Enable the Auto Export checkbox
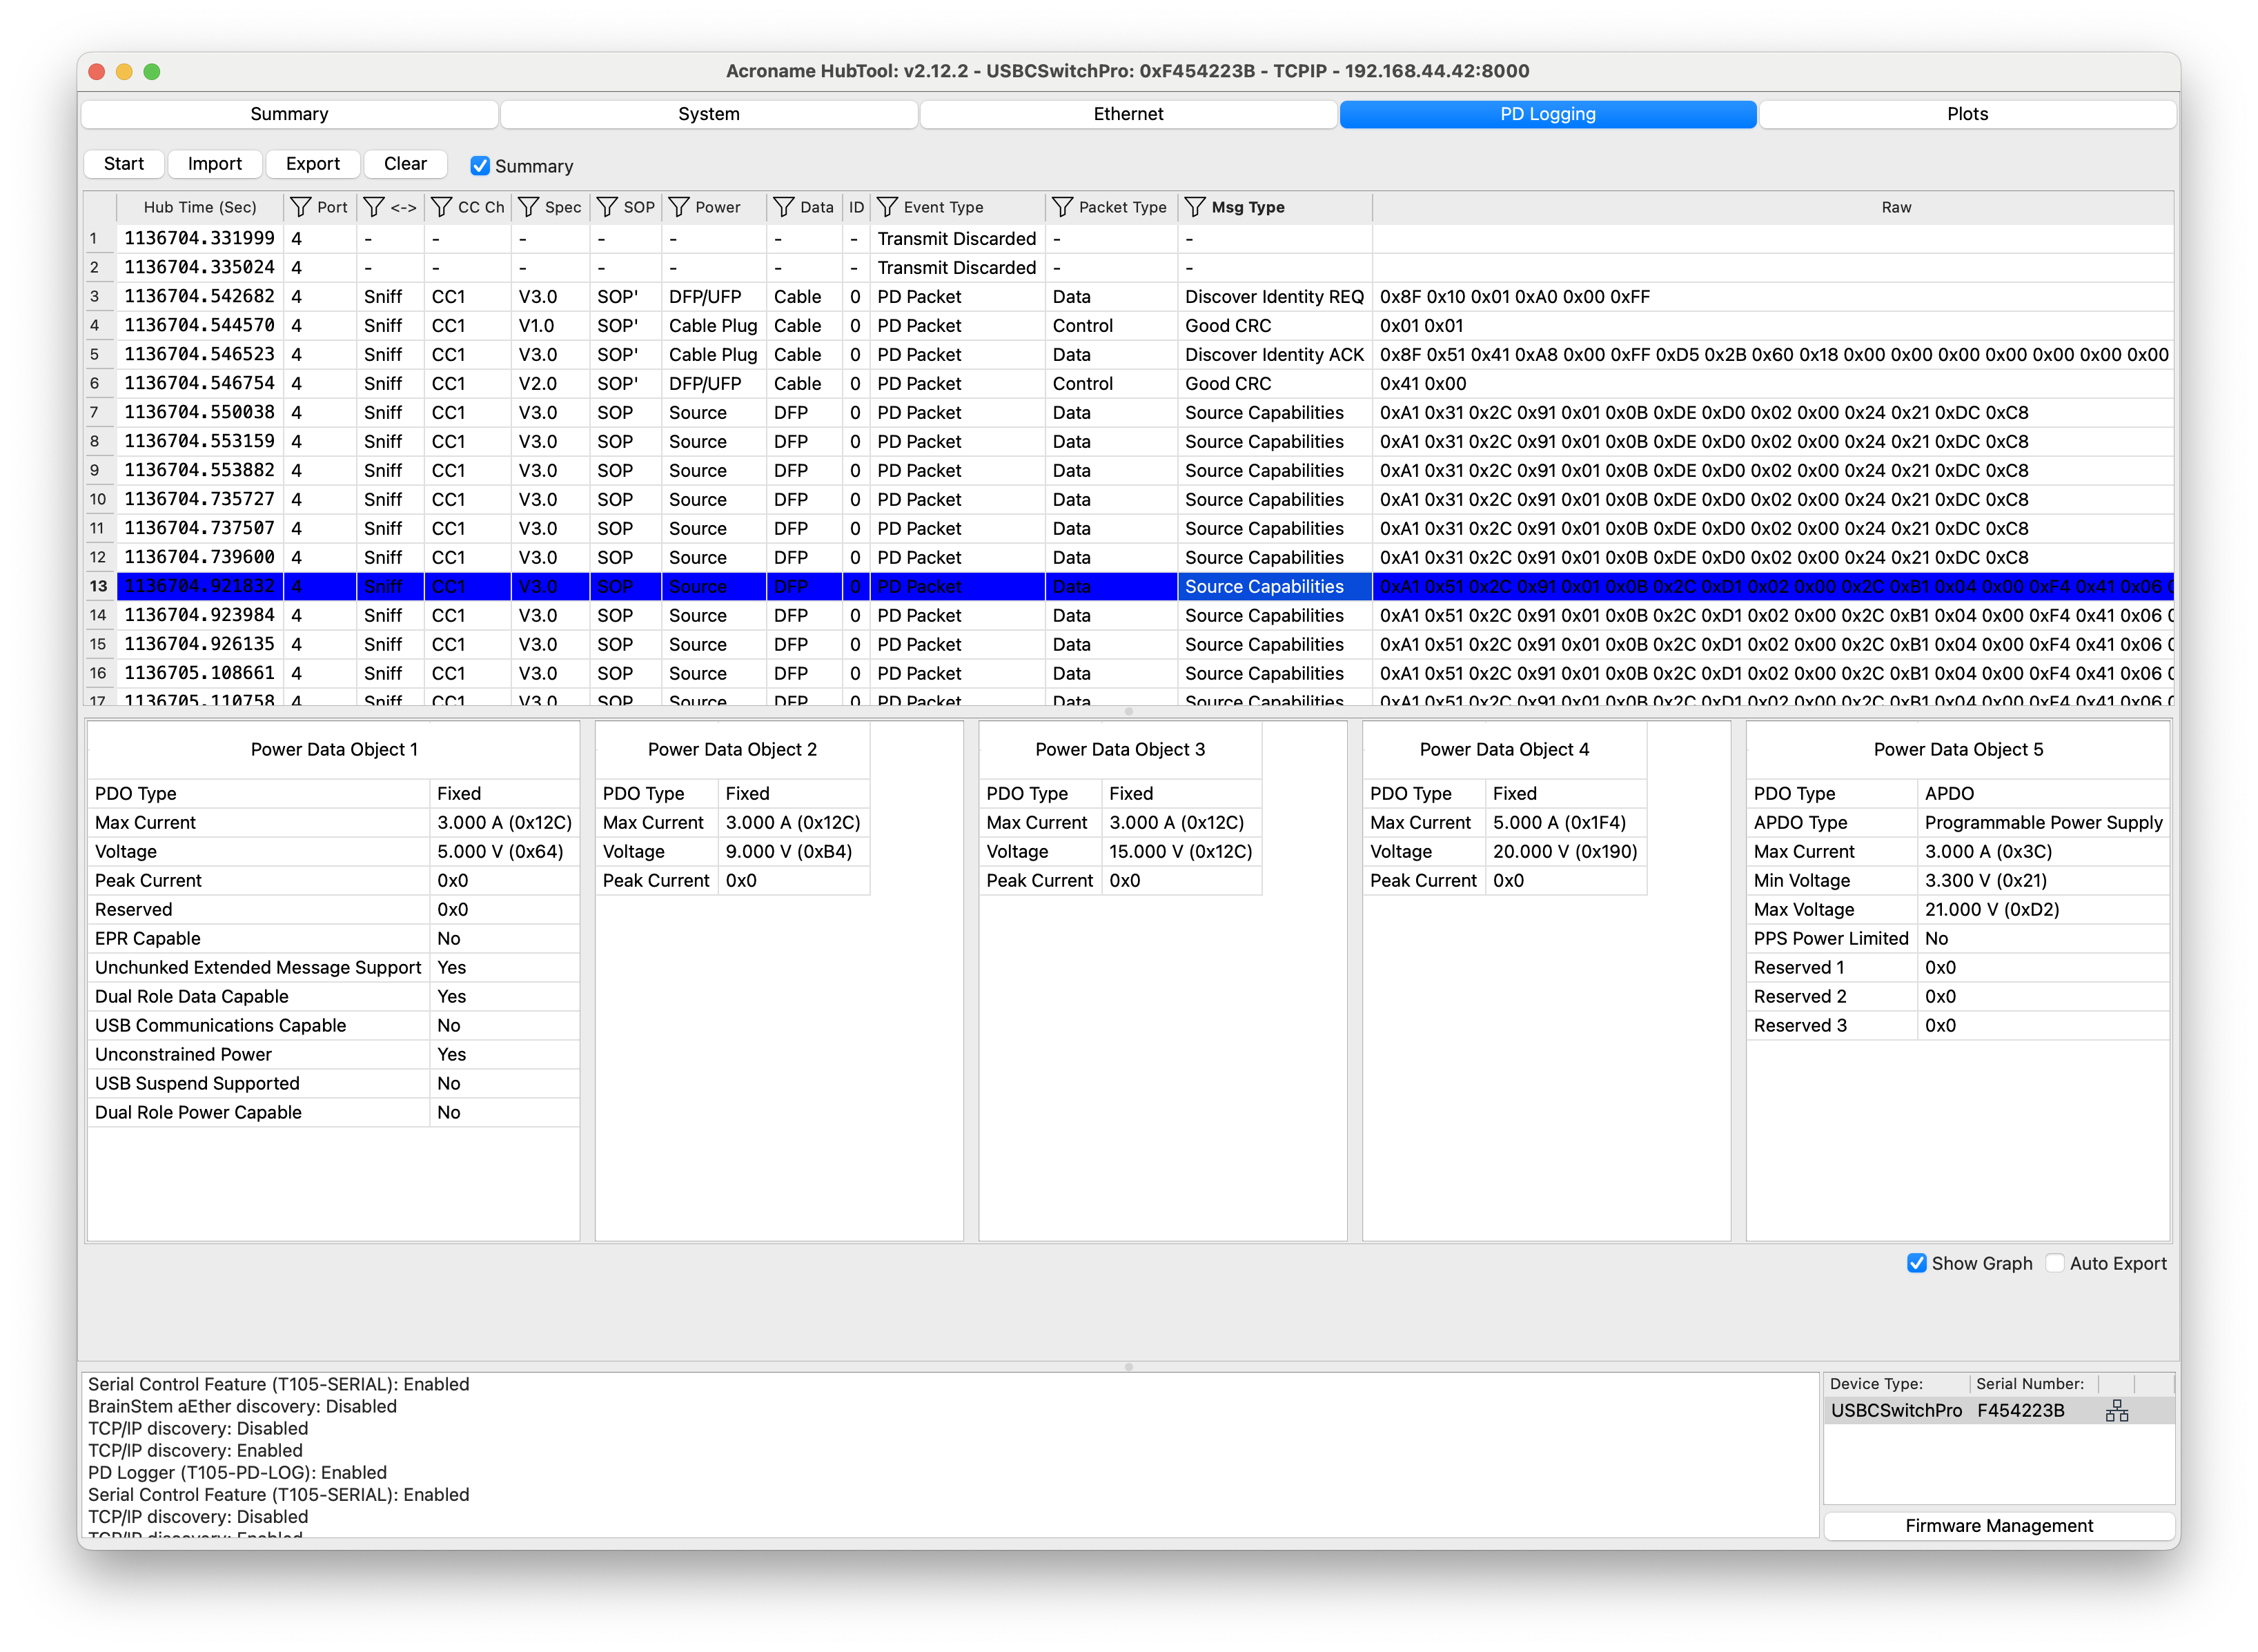 point(2054,1263)
